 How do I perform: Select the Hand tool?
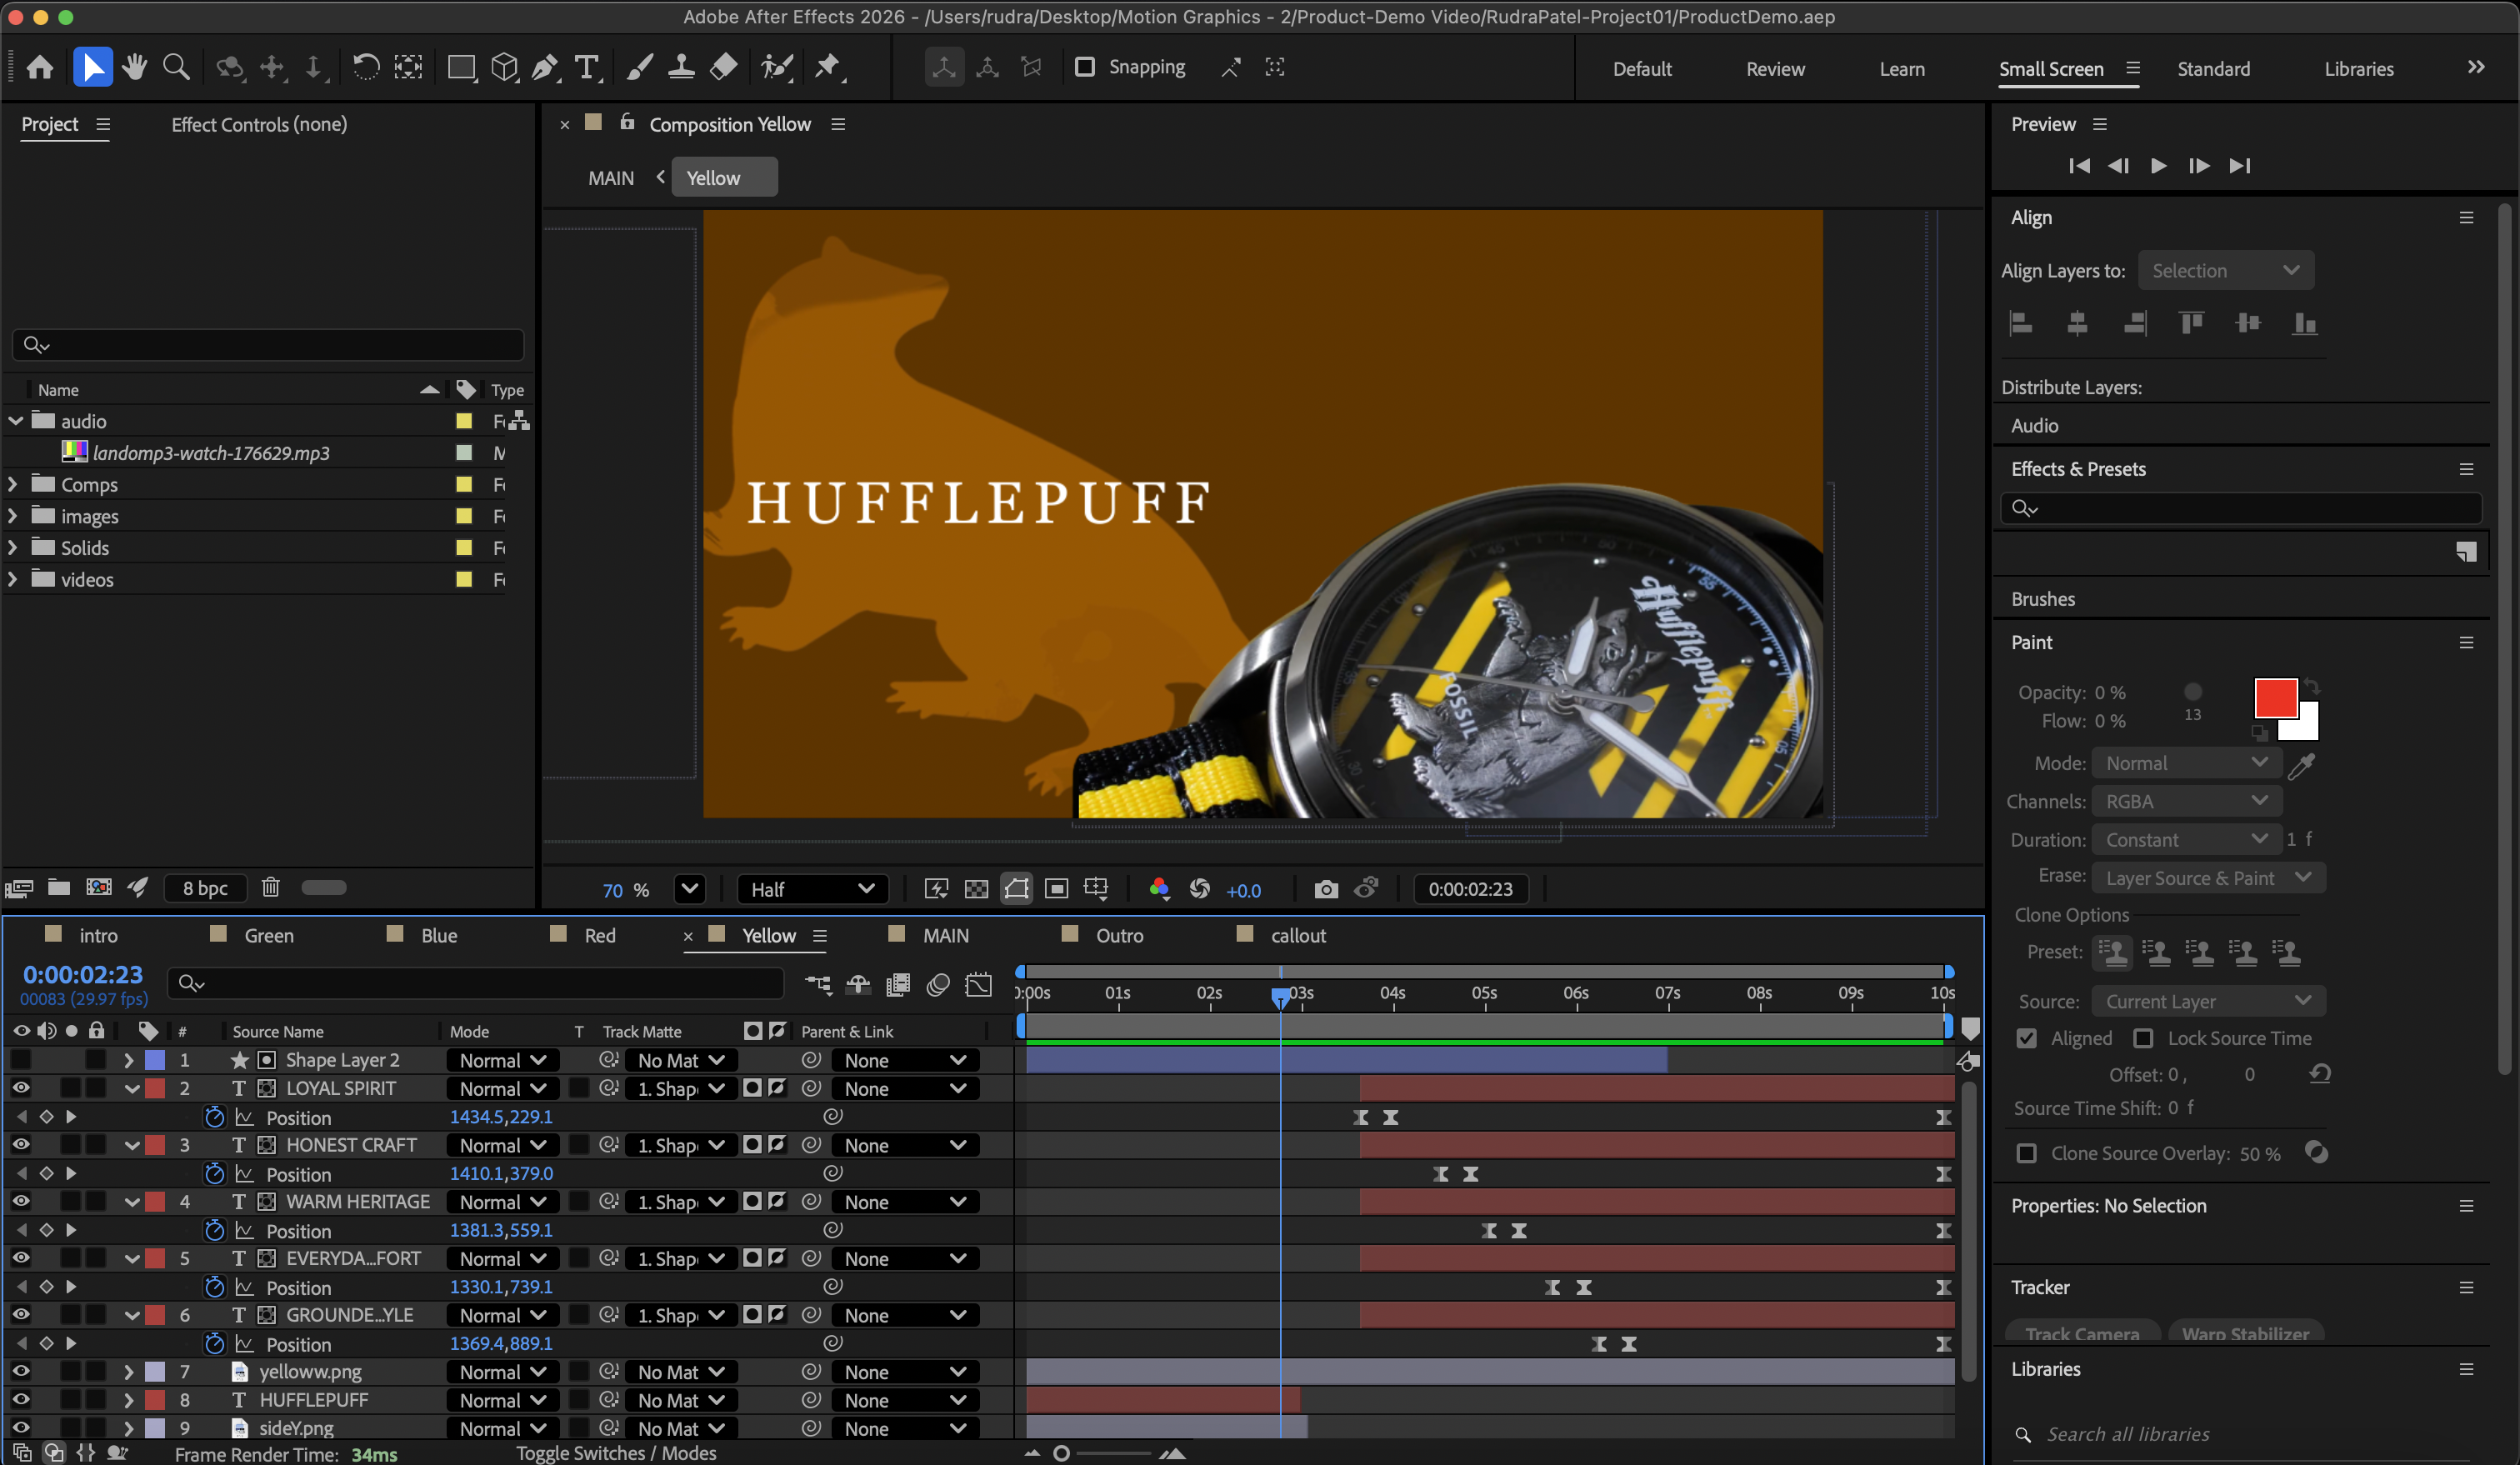click(x=134, y=67)
